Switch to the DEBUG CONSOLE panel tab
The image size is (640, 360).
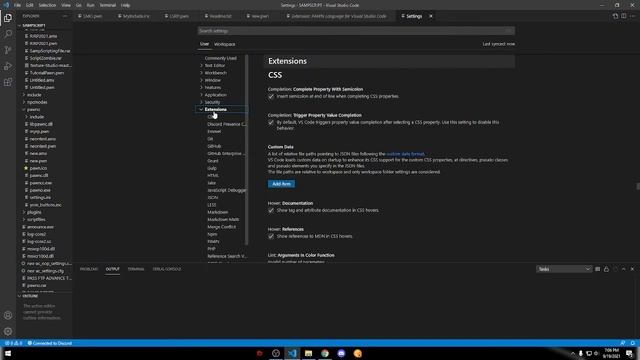(x=167, y=269)
